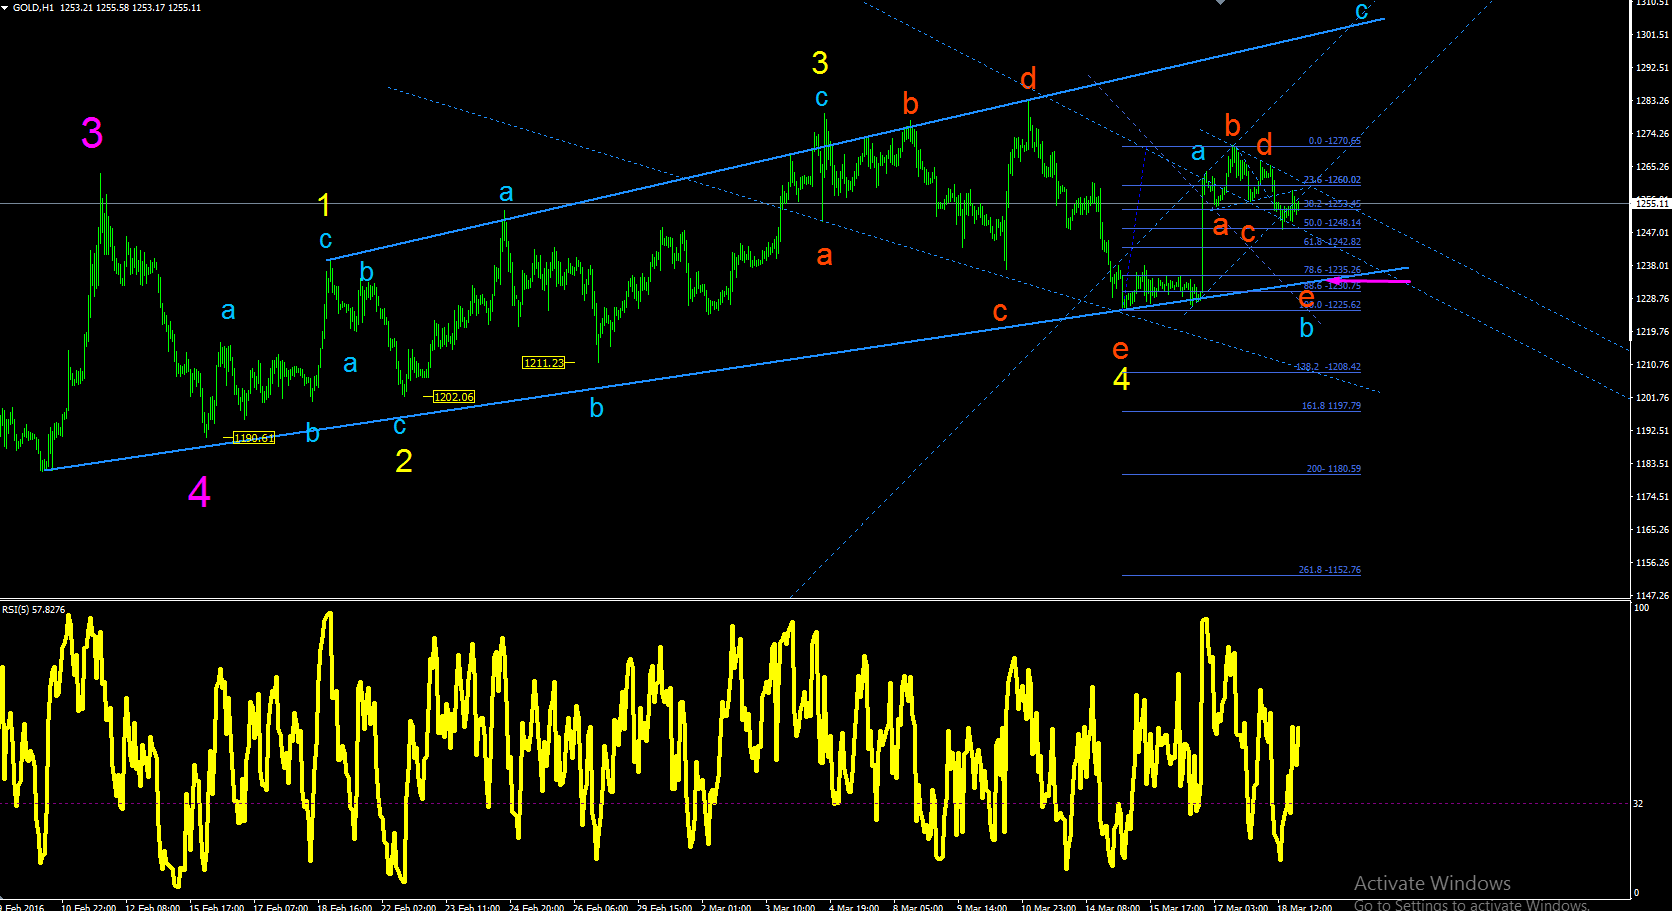
Task: Click 1219.76 on the price scale
Action: [x=1652, y=332]
